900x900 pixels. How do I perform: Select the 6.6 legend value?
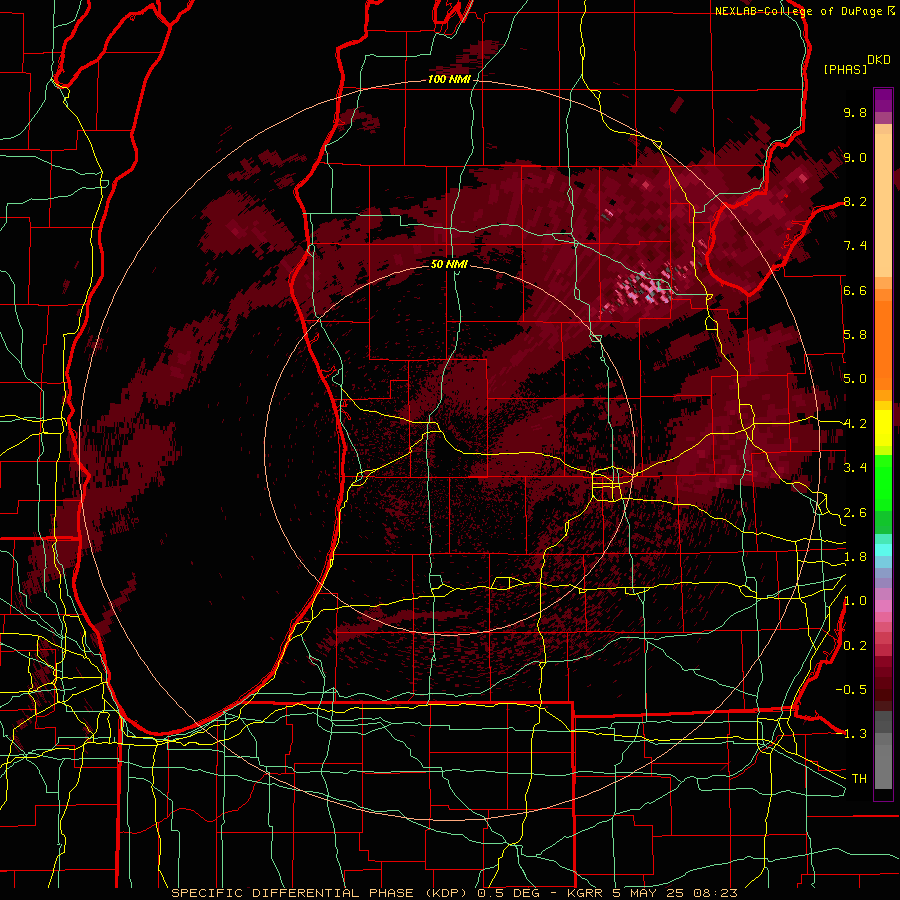[855, 290]
